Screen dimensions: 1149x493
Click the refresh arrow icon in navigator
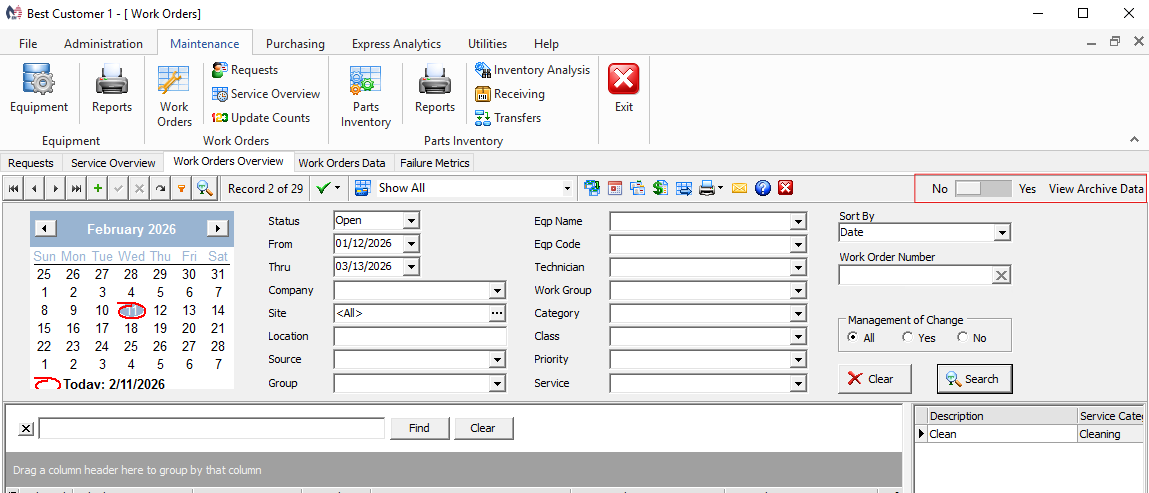click(x=160, y=188)
